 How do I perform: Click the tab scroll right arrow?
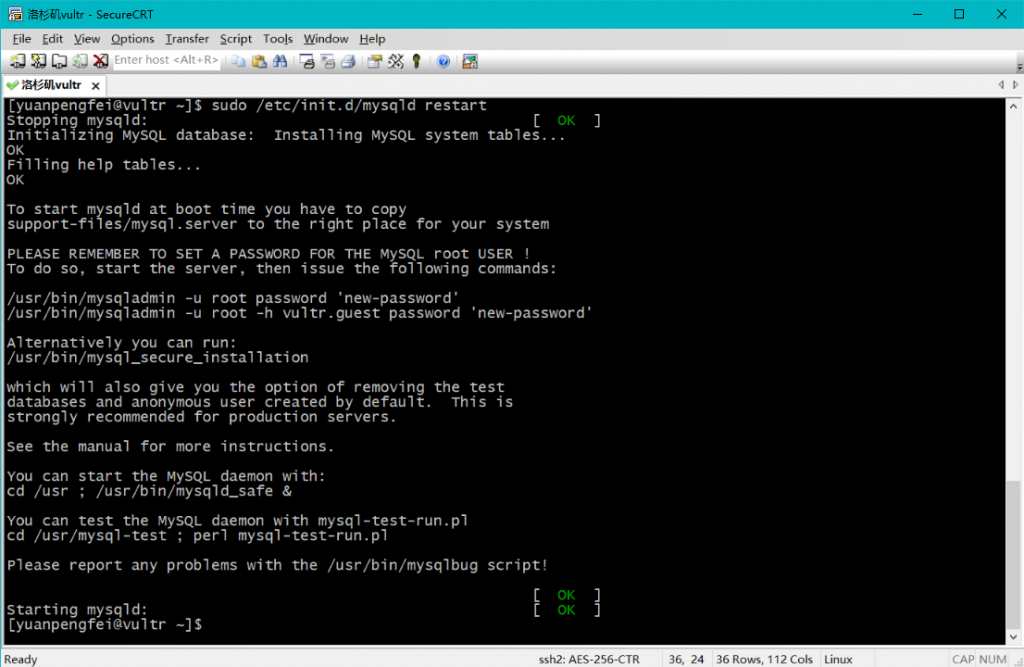1015,85
